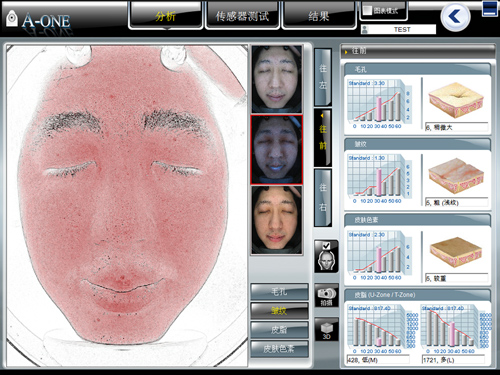Click the 皮肤色素 Standard 2.30 bar chart
The image size is (500, 375).
tap(379, 256)
